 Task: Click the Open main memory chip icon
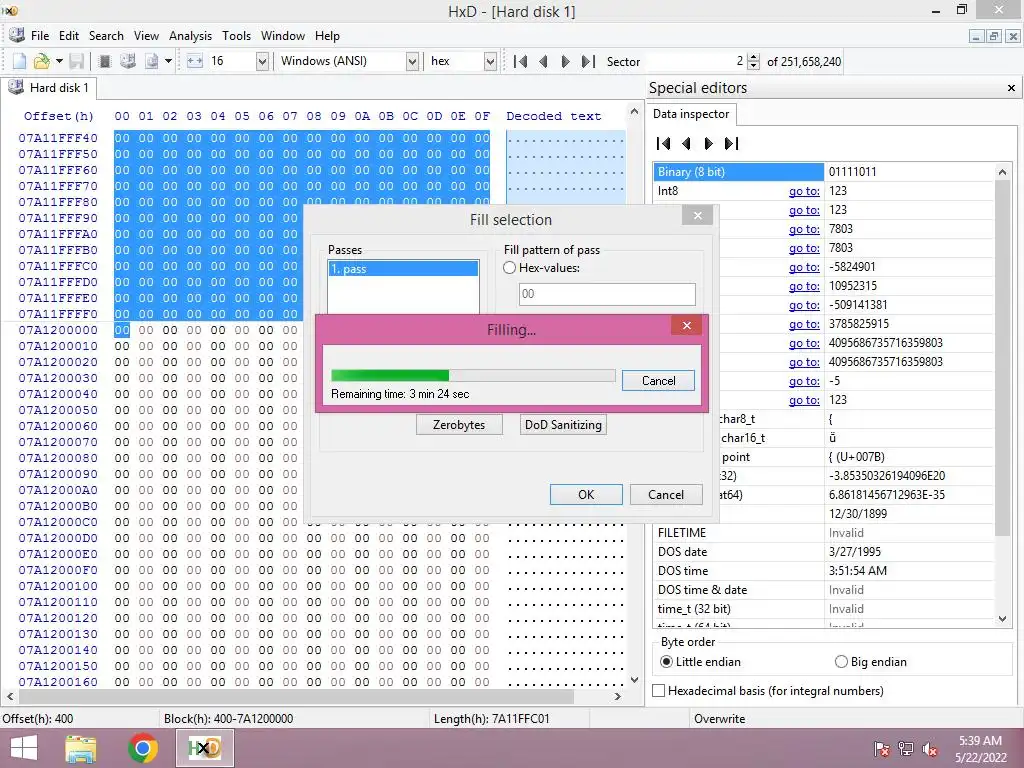(x=104, y=61)
